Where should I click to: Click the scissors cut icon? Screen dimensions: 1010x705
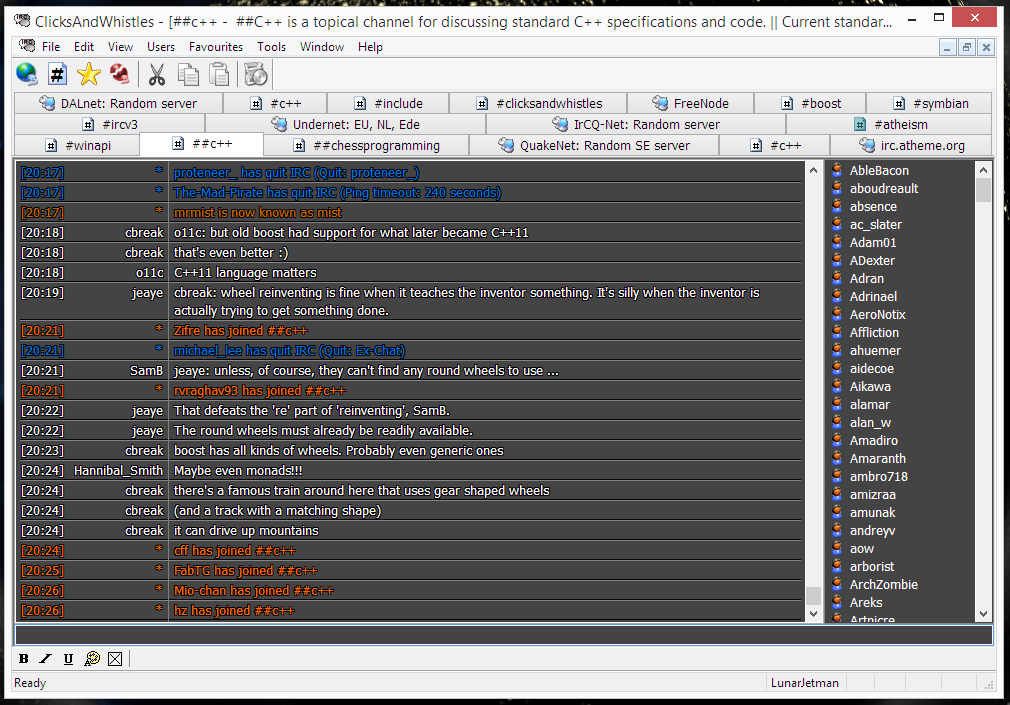click(157, 74)
